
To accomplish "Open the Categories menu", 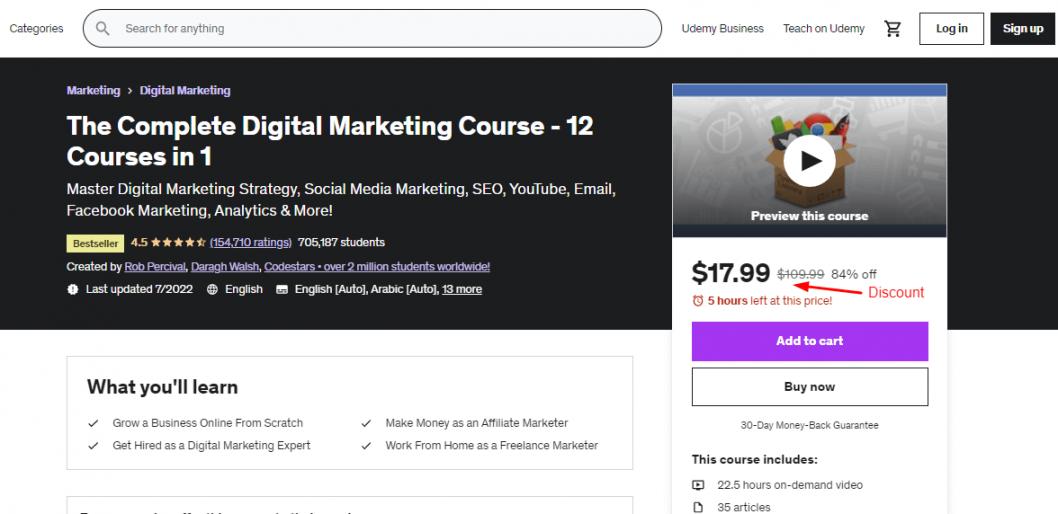I will [x=37, y=29].
